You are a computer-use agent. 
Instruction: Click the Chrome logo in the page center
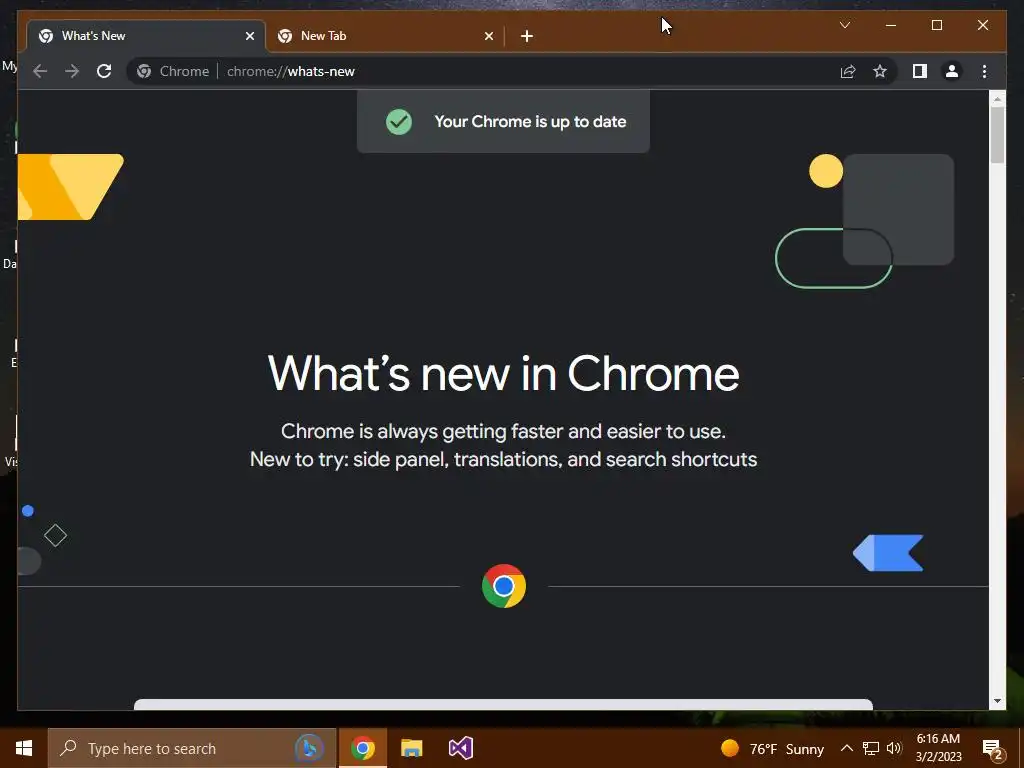504,586
